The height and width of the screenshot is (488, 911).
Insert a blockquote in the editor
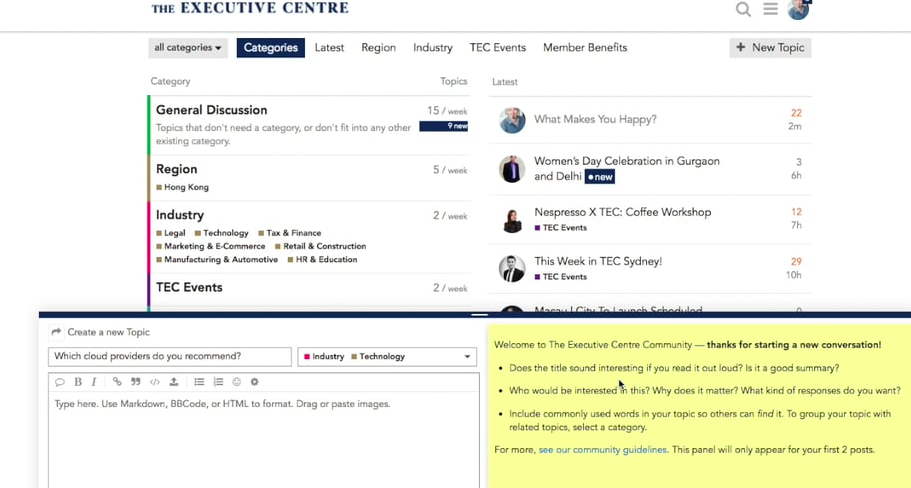(x=136, y=382)
